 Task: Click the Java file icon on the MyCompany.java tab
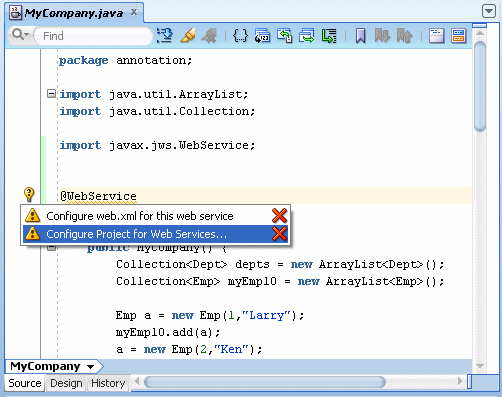click(15, 13)
